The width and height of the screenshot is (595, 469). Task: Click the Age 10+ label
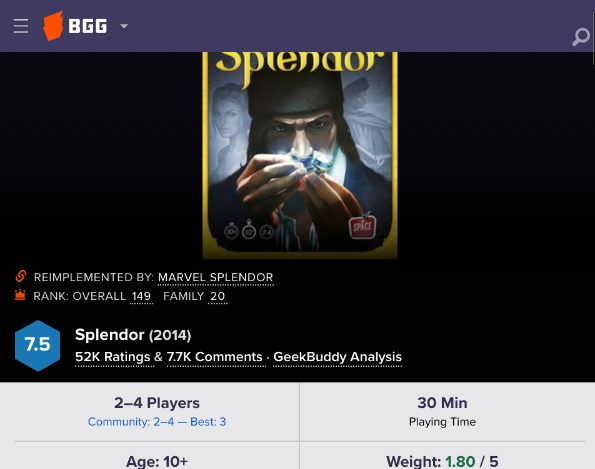tap(157, 461)
